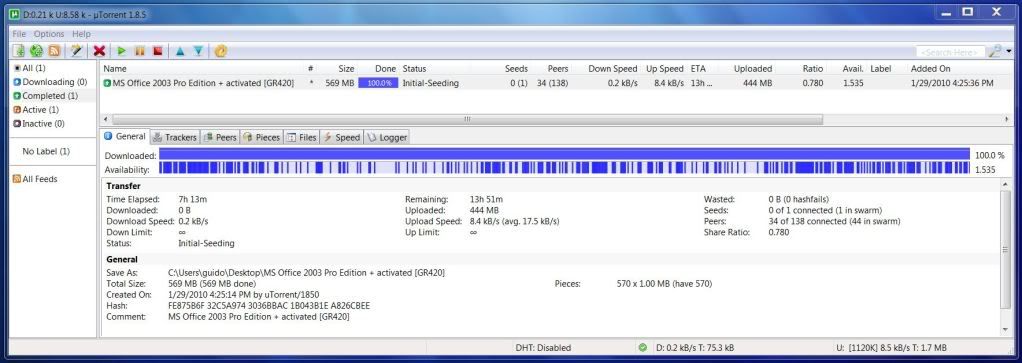Sort by the Size column header

coord(346,68)
